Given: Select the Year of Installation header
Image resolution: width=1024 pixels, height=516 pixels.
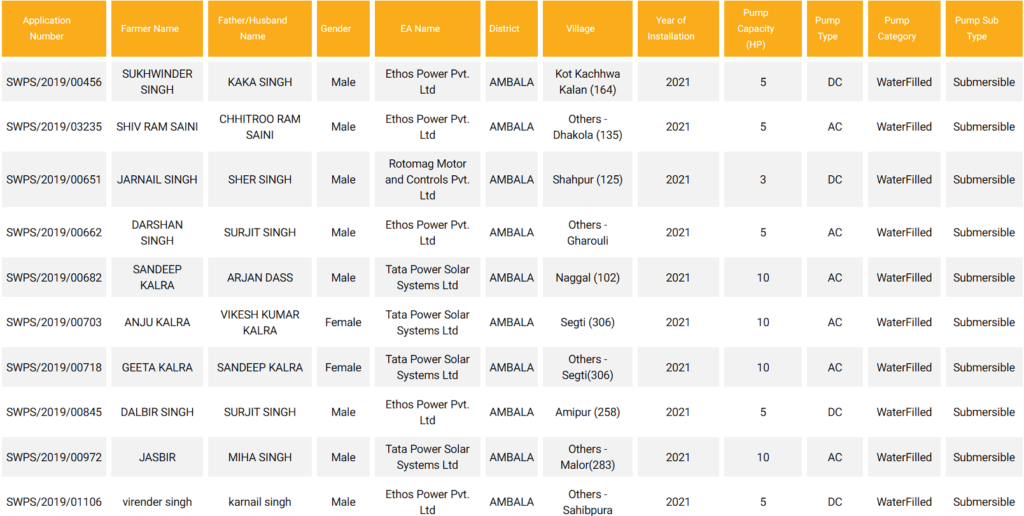Looking at the screenshot, I should pos(678,29).
